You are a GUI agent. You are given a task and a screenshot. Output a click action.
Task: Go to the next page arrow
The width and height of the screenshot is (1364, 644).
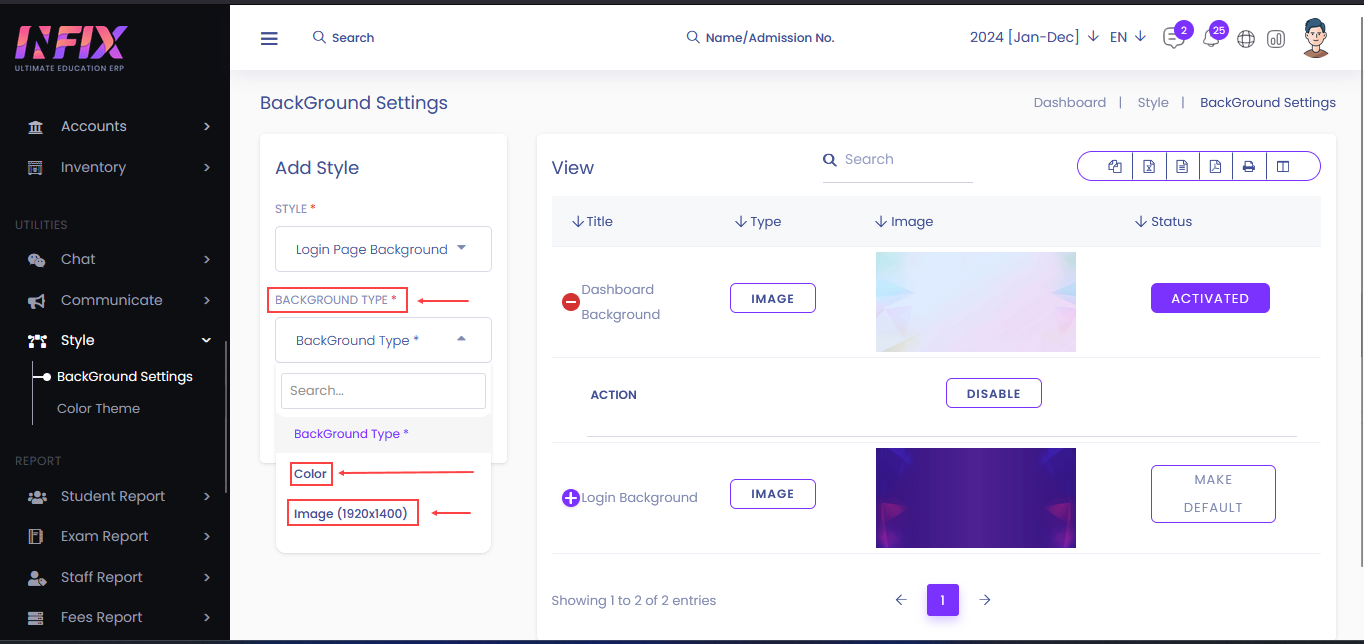pos(985,600)
